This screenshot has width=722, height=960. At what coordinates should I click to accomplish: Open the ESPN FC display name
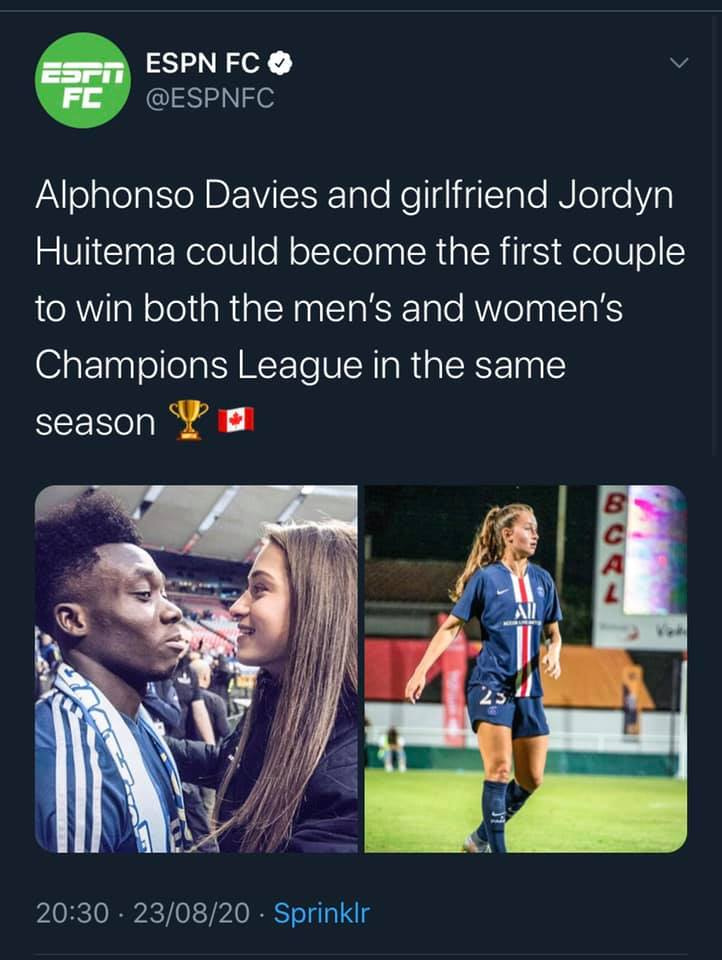[x=203, y=63]
